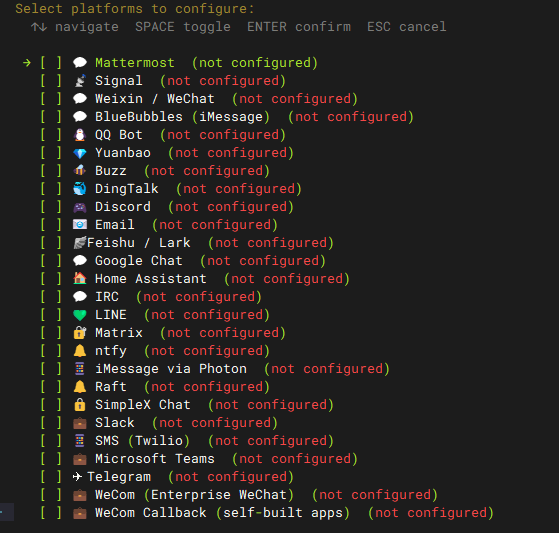The height and width of the screenshot is (533, 559).
Task: Check the Slack platform checkbox
Action: 51,423
